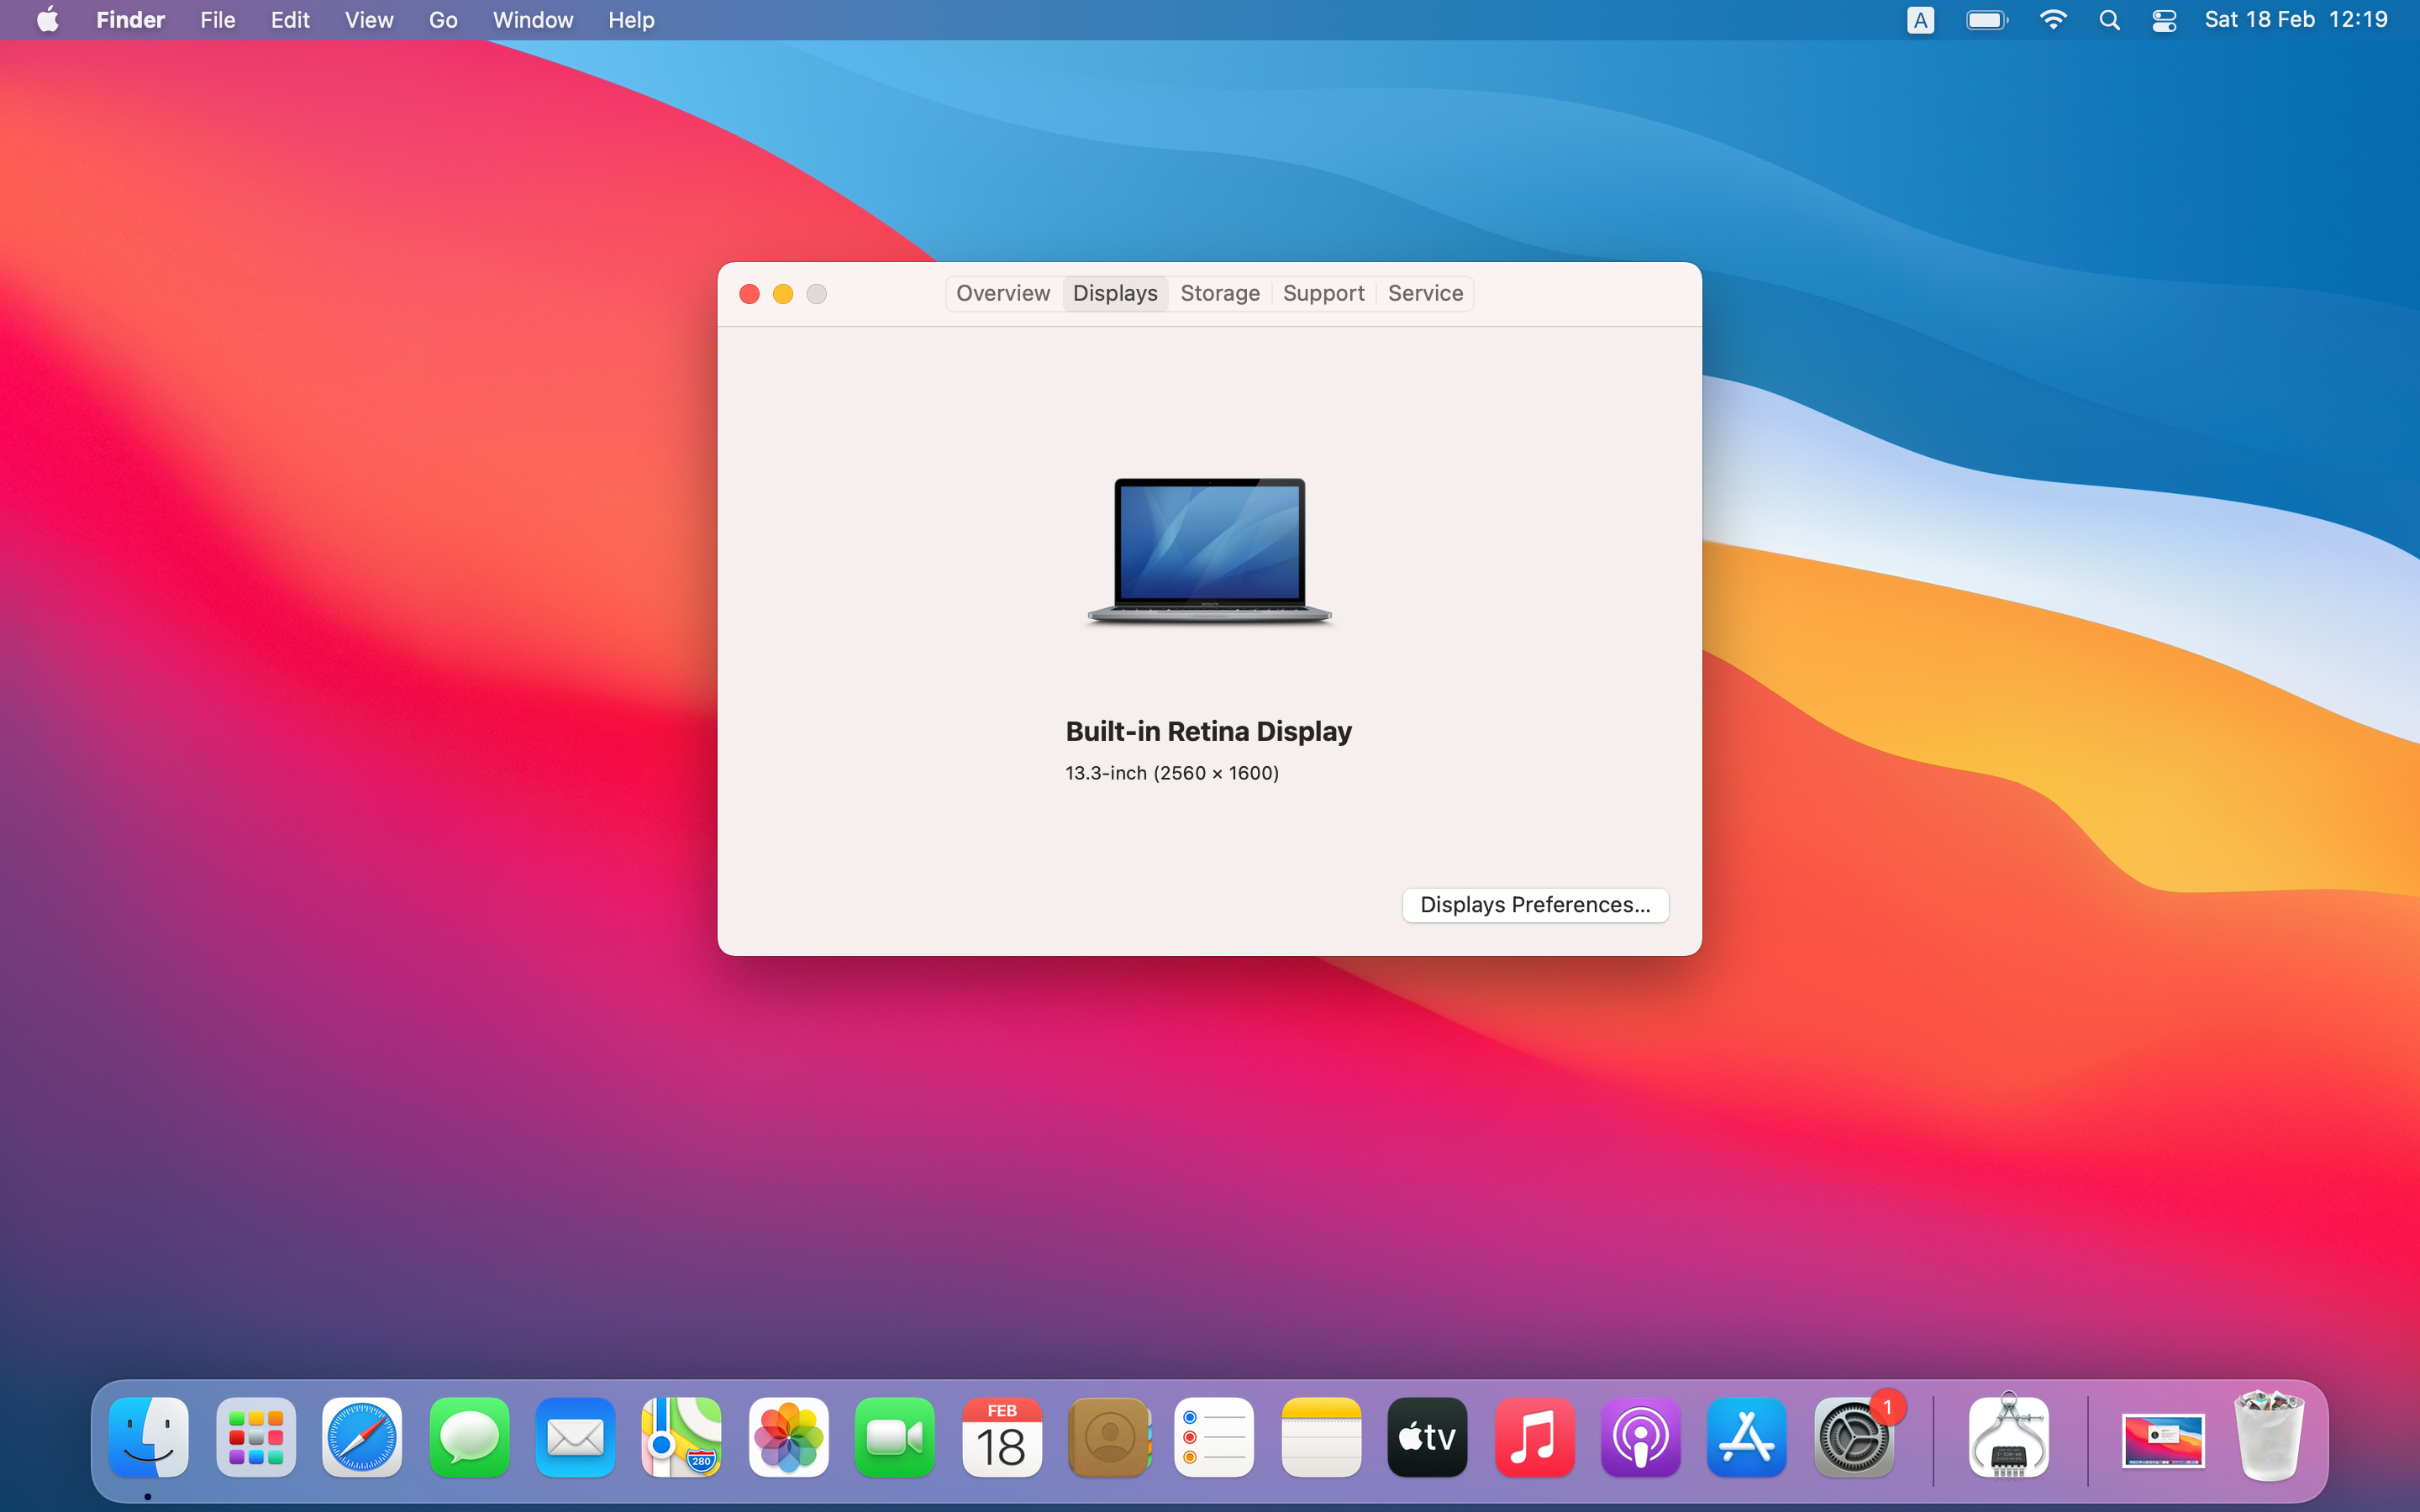Image resolution: width=2420 pixels, height=1512 pixels.
Task: Open the Trash in the Dock
Action: (x=2269, y=1438)
